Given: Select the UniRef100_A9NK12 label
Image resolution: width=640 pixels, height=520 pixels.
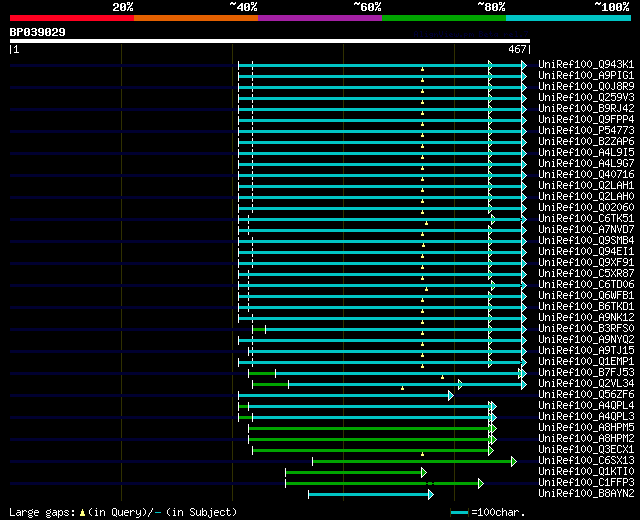Looking at the screenshot, I should pos(586,318).
